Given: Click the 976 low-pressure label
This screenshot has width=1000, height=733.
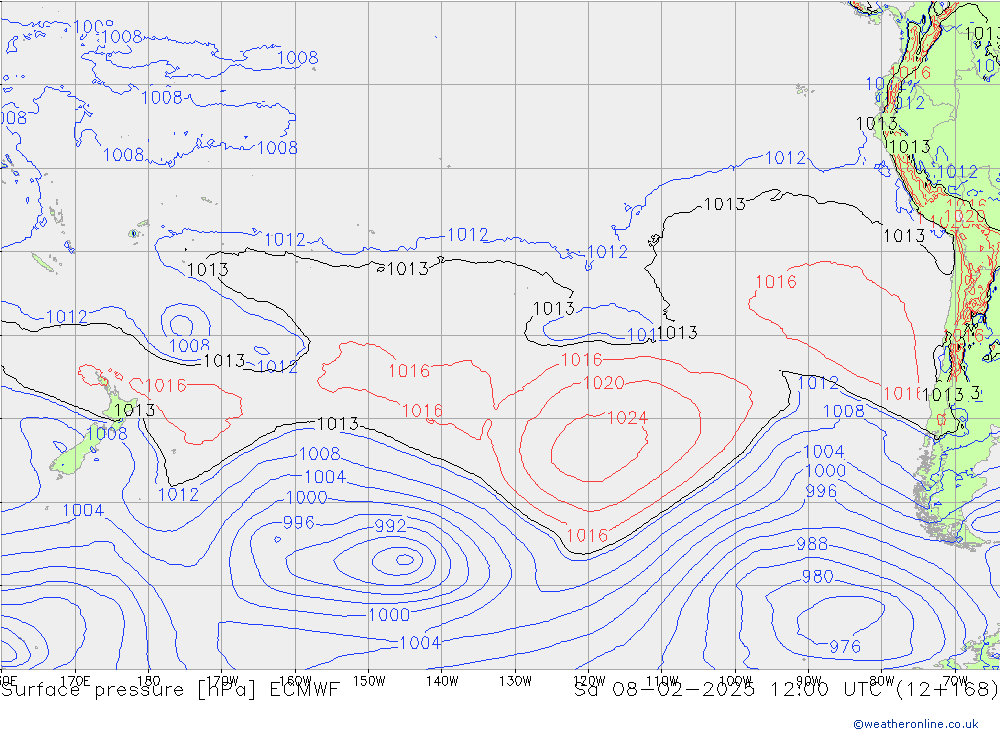Looking at the screenshot, I should tap(844, 647).
